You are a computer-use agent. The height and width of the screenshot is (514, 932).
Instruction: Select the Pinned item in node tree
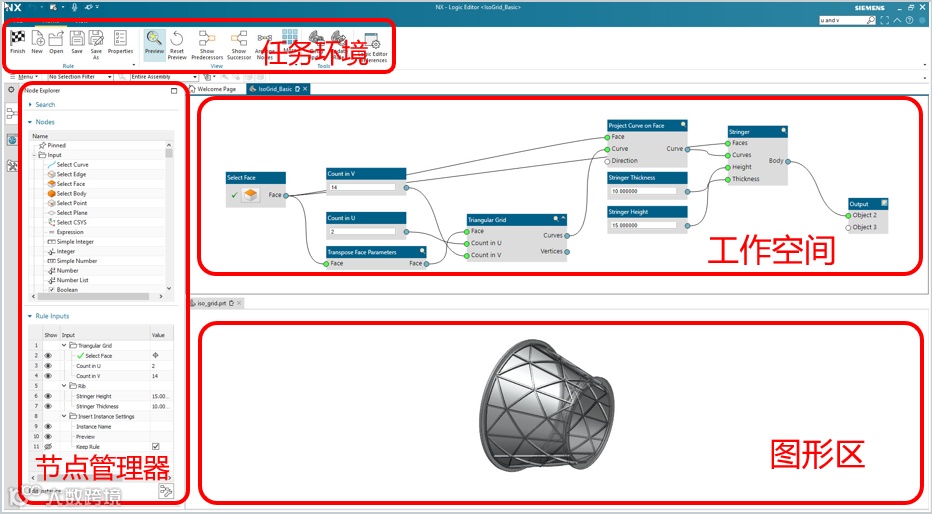(56, 145)
